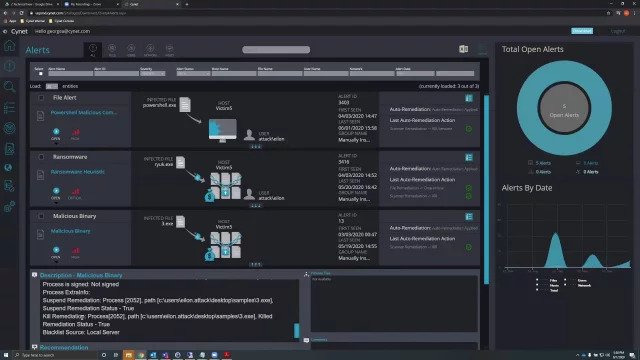
Task: Click the description box scrollbar thumb
Action: click(x=296, y=331)
